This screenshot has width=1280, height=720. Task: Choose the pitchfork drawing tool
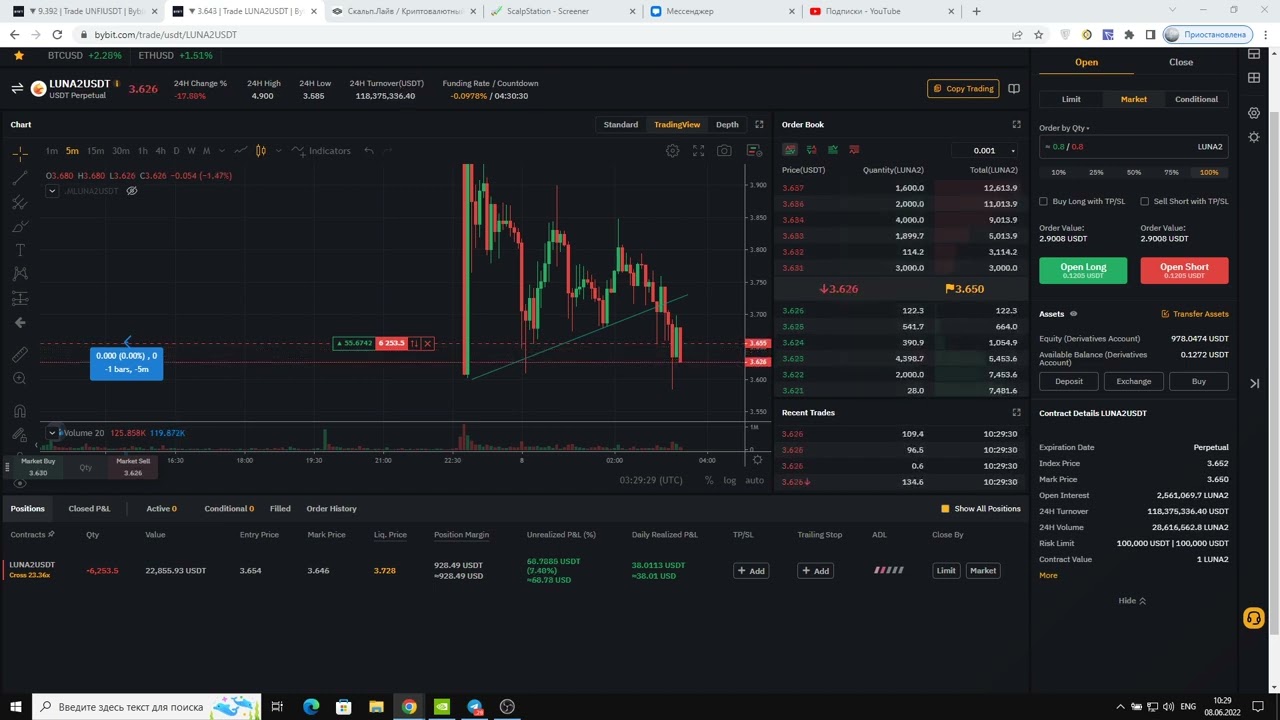(20, 202)
